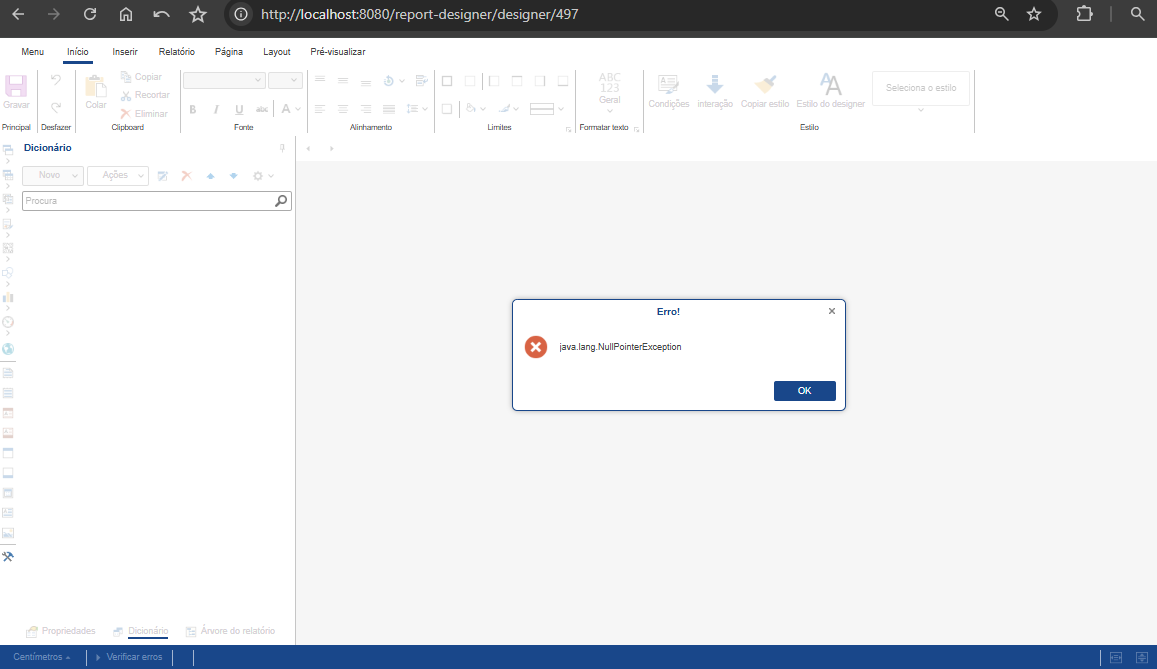Open the border line style dropdown
The width and height of the screenshot is (1157, 669).
547,109
